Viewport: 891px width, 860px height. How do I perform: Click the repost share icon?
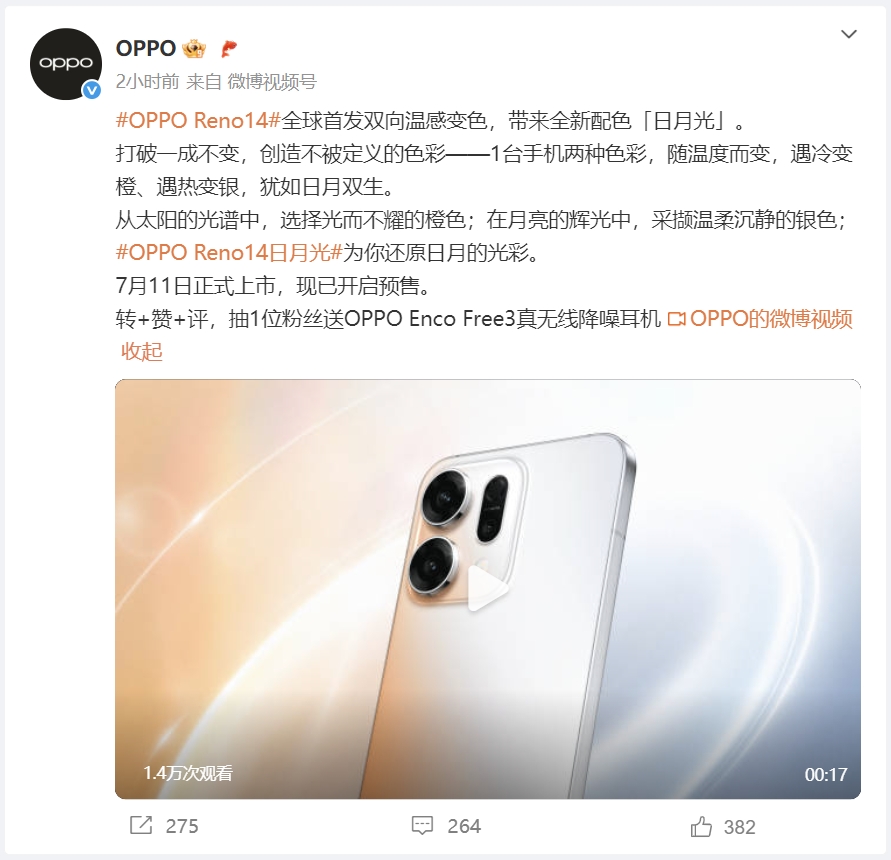pyautogui.click(x=141, y=825)
